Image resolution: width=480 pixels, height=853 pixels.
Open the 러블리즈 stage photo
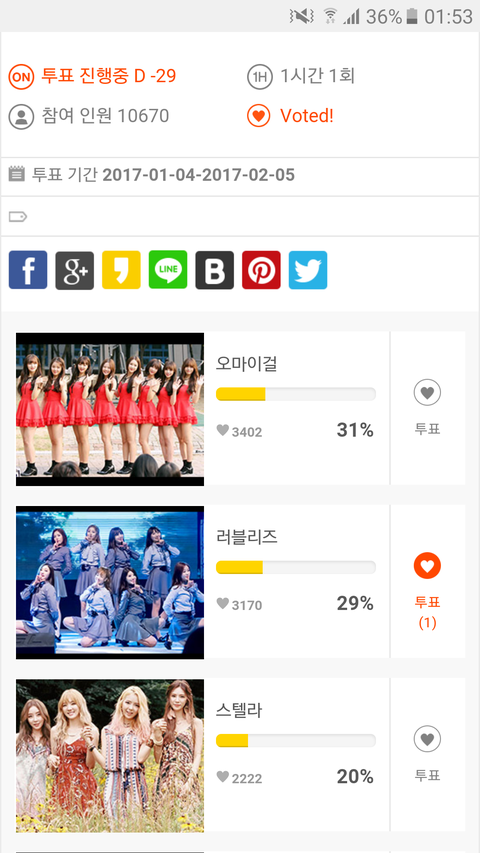click(x=110, y=582)
